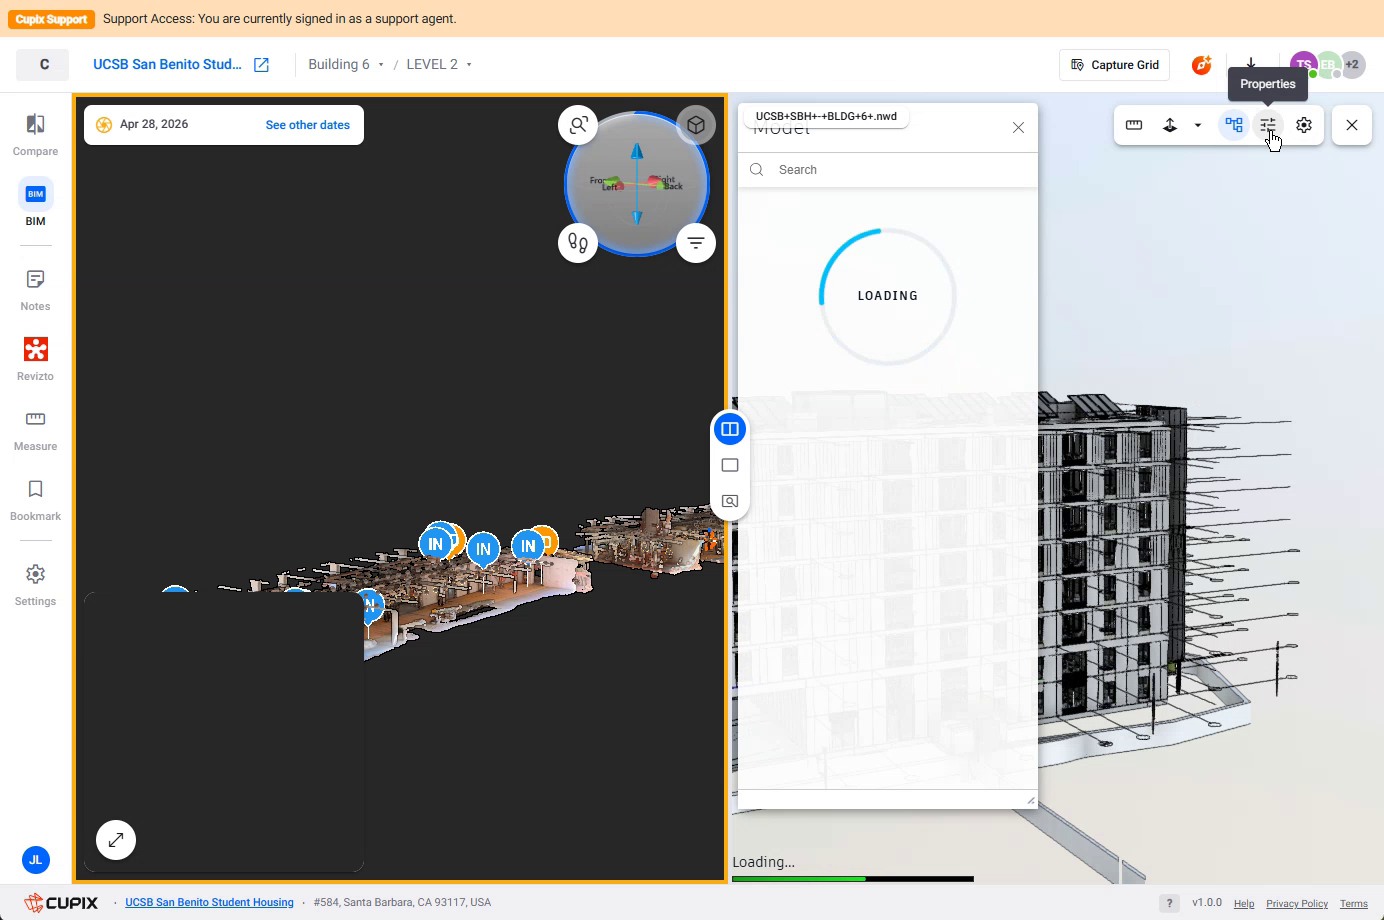The image size is (1384, 920).
Task: Open the Terms link in footer
Action: pos(1354,903)
